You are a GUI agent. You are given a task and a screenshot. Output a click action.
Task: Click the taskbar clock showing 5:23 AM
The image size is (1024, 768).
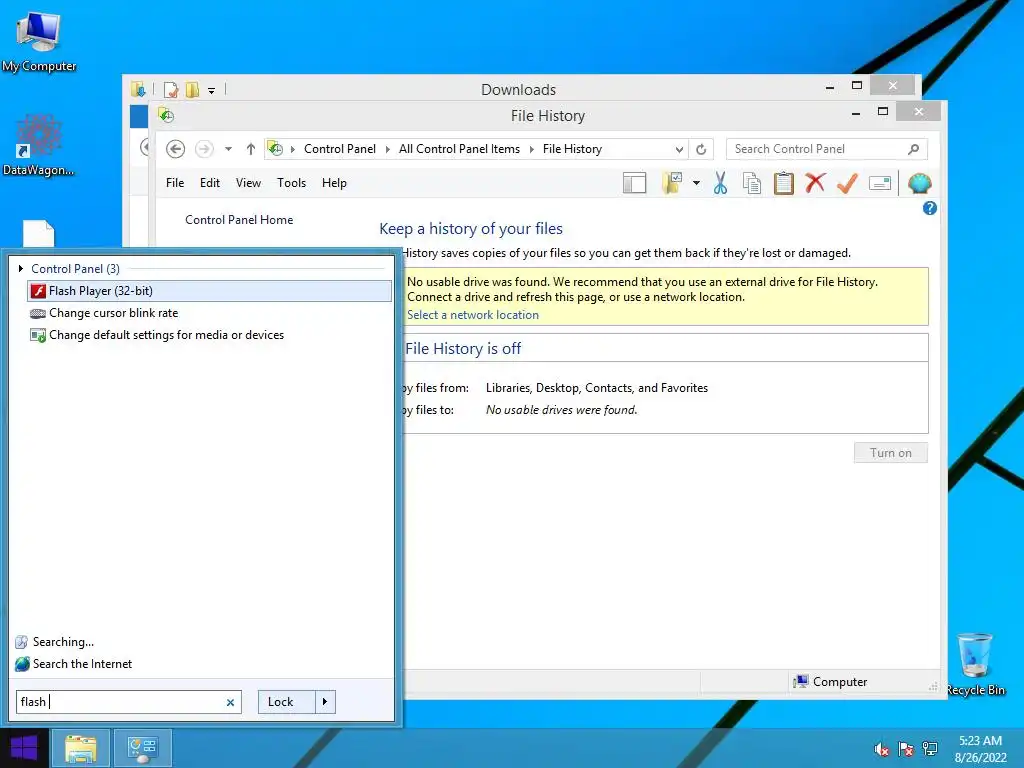980,749
